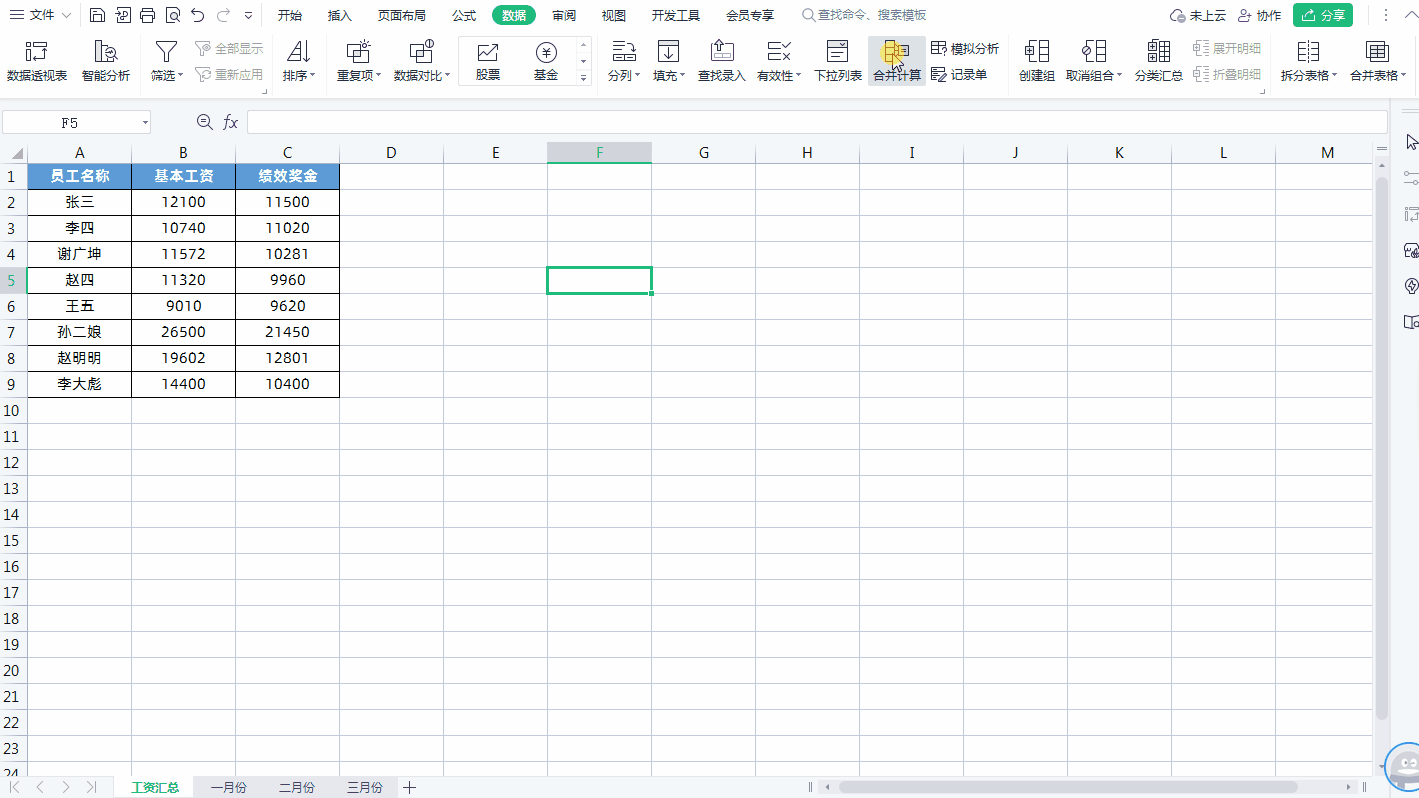The height and width of the screenshot is (798, 1419).
Task: Open the 会员专享 member tab
Action: pyautogui.click(x=750, y=15)
